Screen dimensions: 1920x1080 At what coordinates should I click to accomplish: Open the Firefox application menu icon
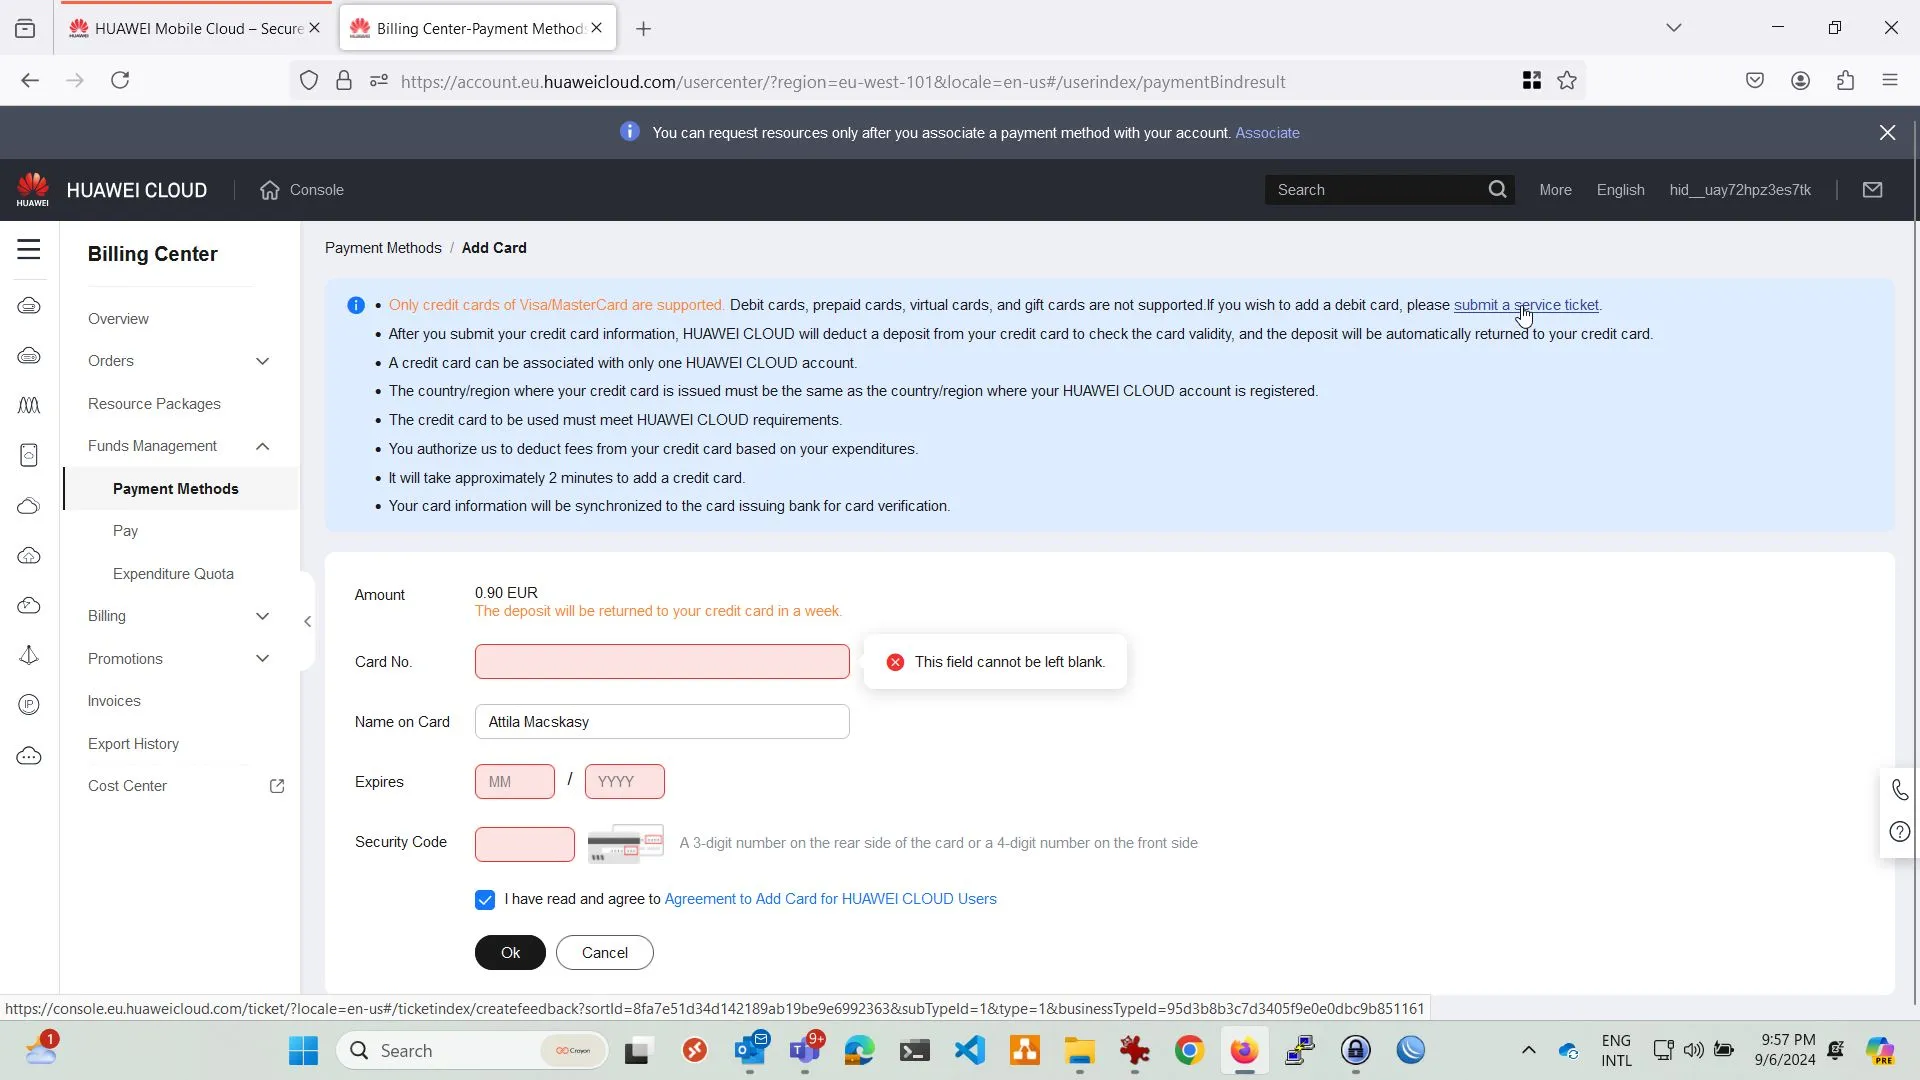pyautogui.click(x=1890, y=81)
